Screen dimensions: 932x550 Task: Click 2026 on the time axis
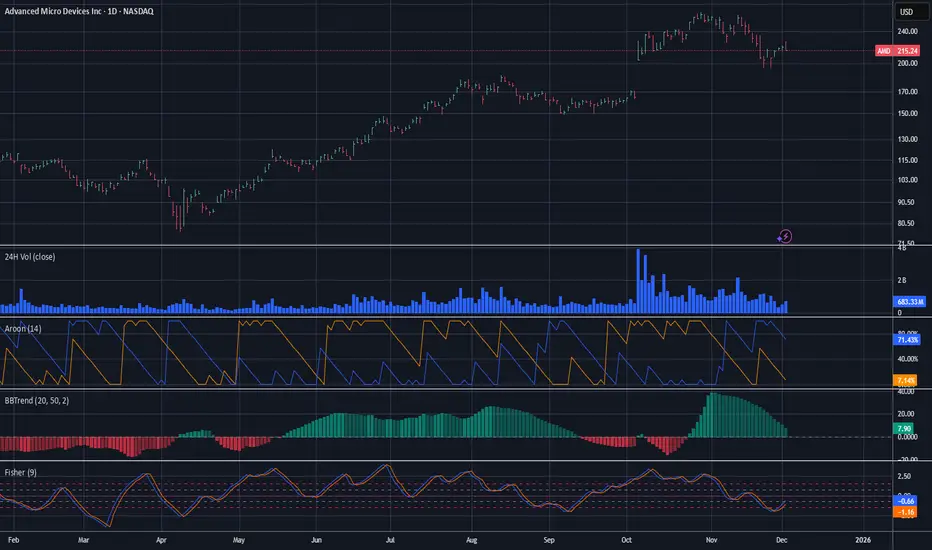point(862,540)
